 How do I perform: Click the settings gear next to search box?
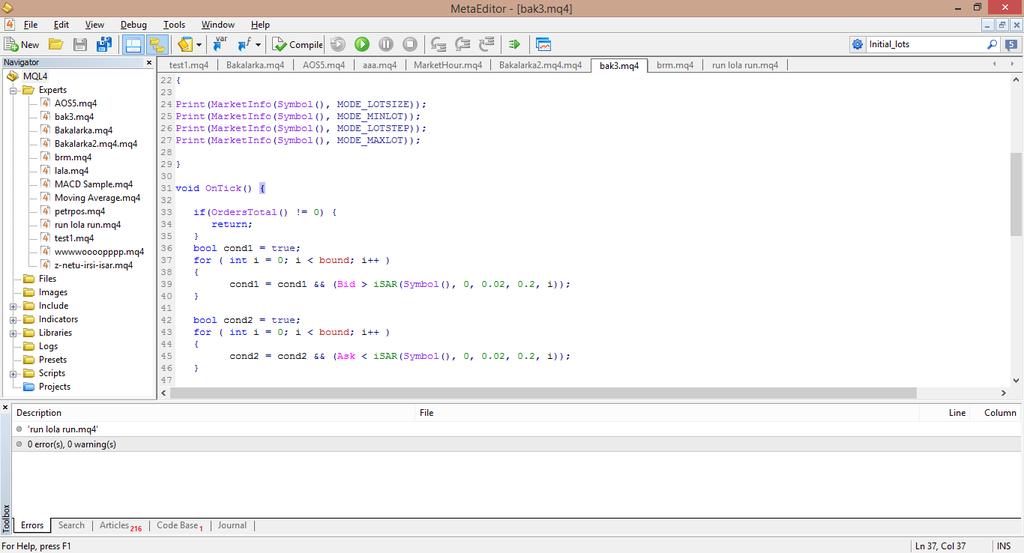[x=857, y=44]
